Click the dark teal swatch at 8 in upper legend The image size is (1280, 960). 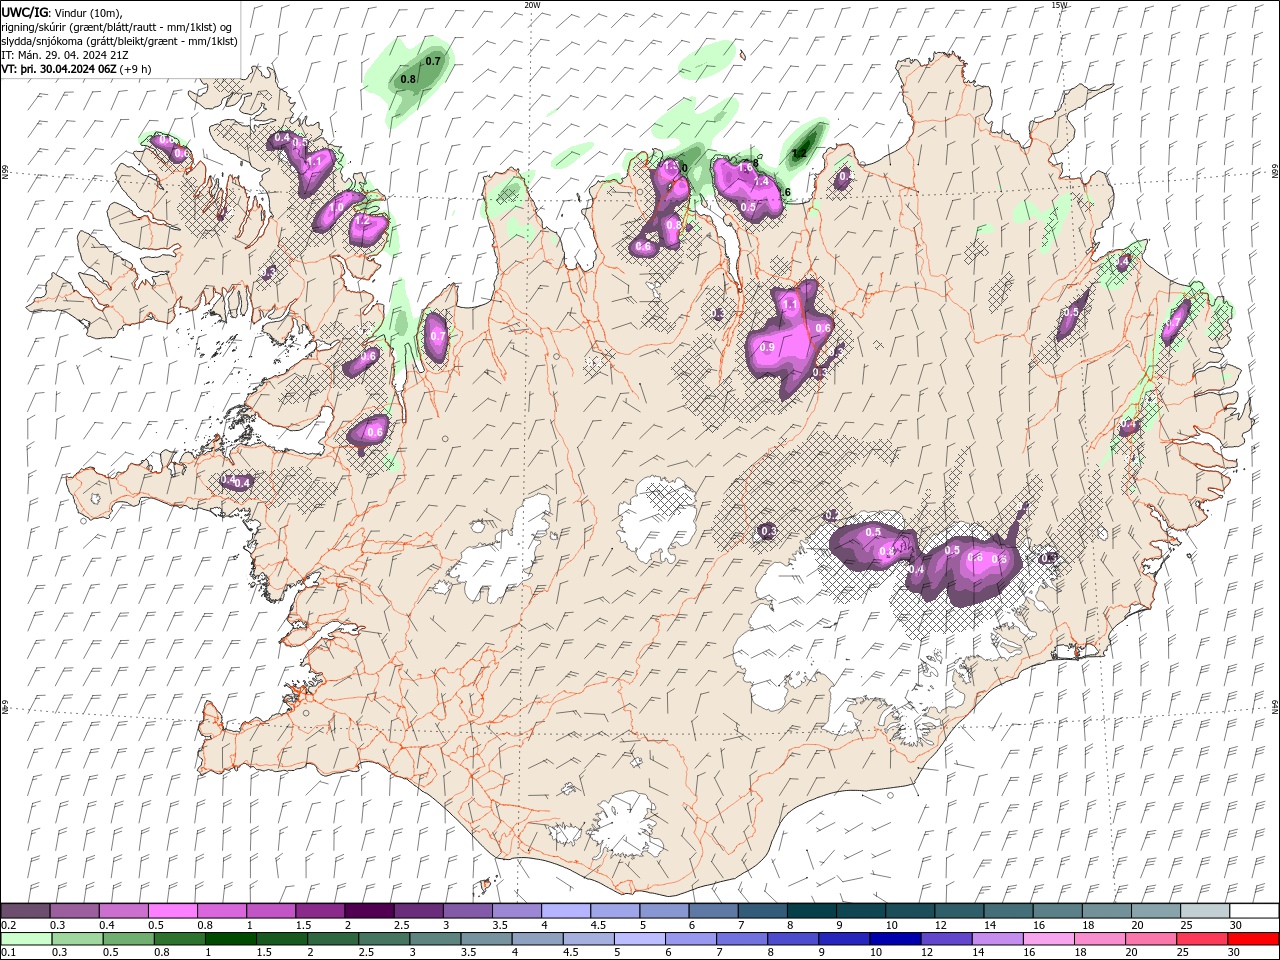coord(811,911)
